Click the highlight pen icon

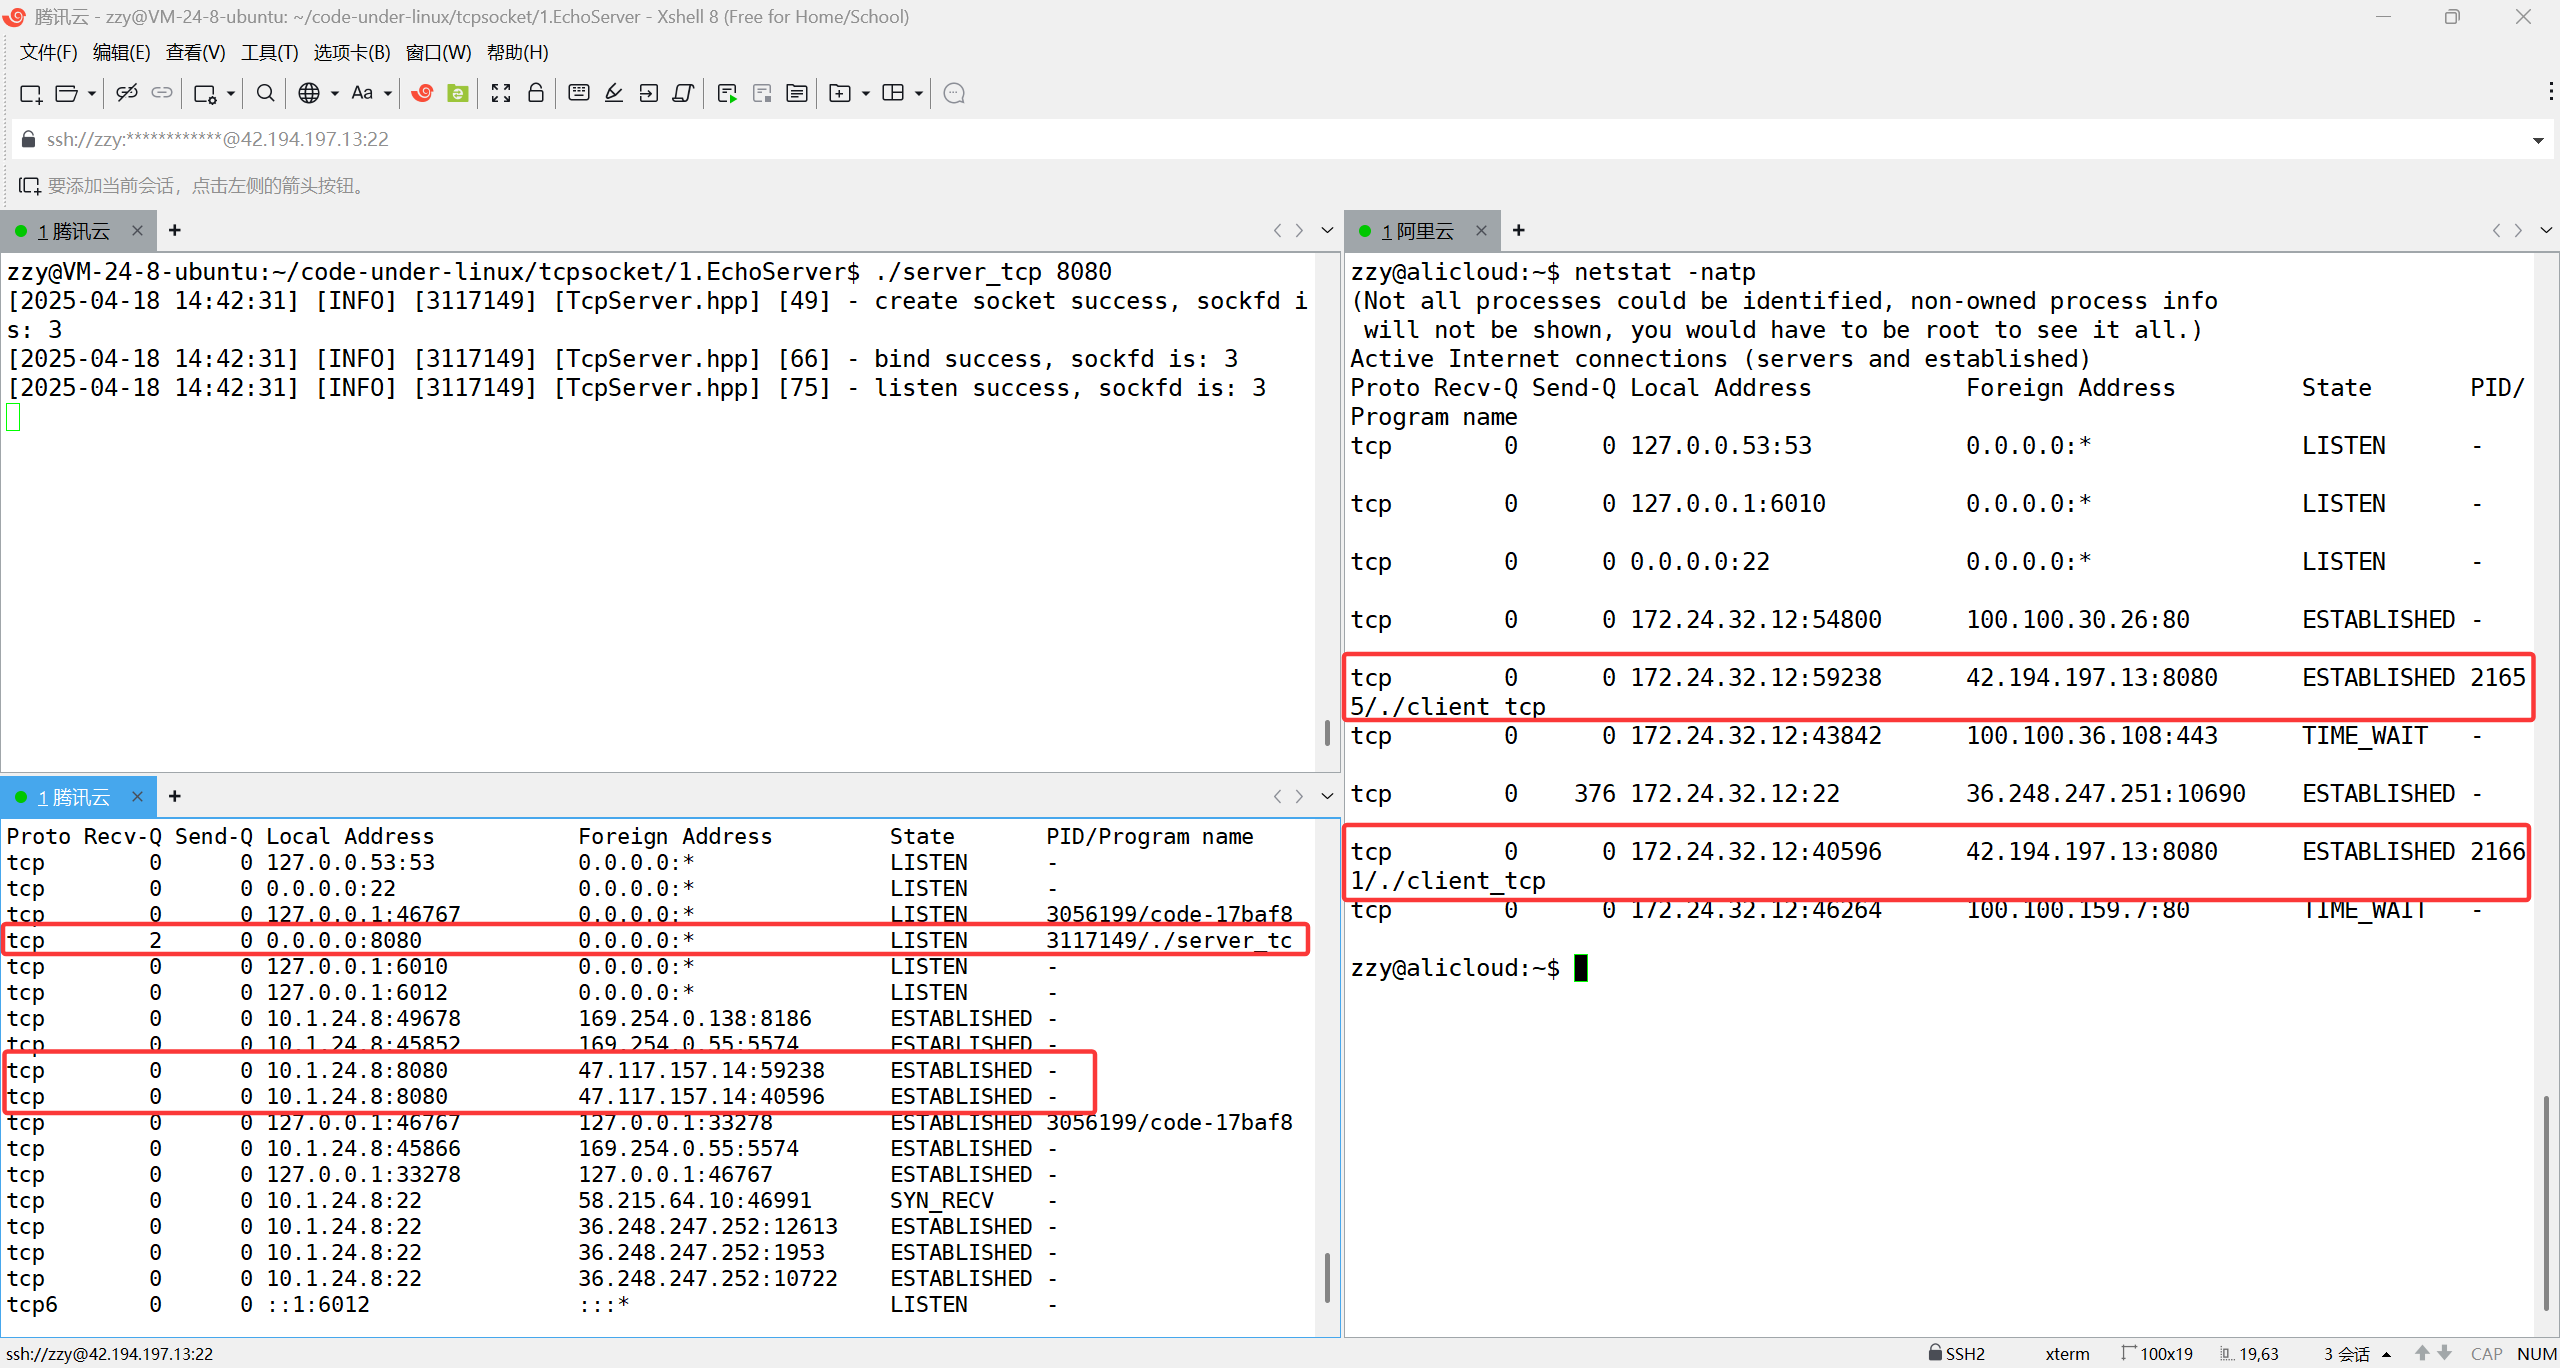pos(614,93)
